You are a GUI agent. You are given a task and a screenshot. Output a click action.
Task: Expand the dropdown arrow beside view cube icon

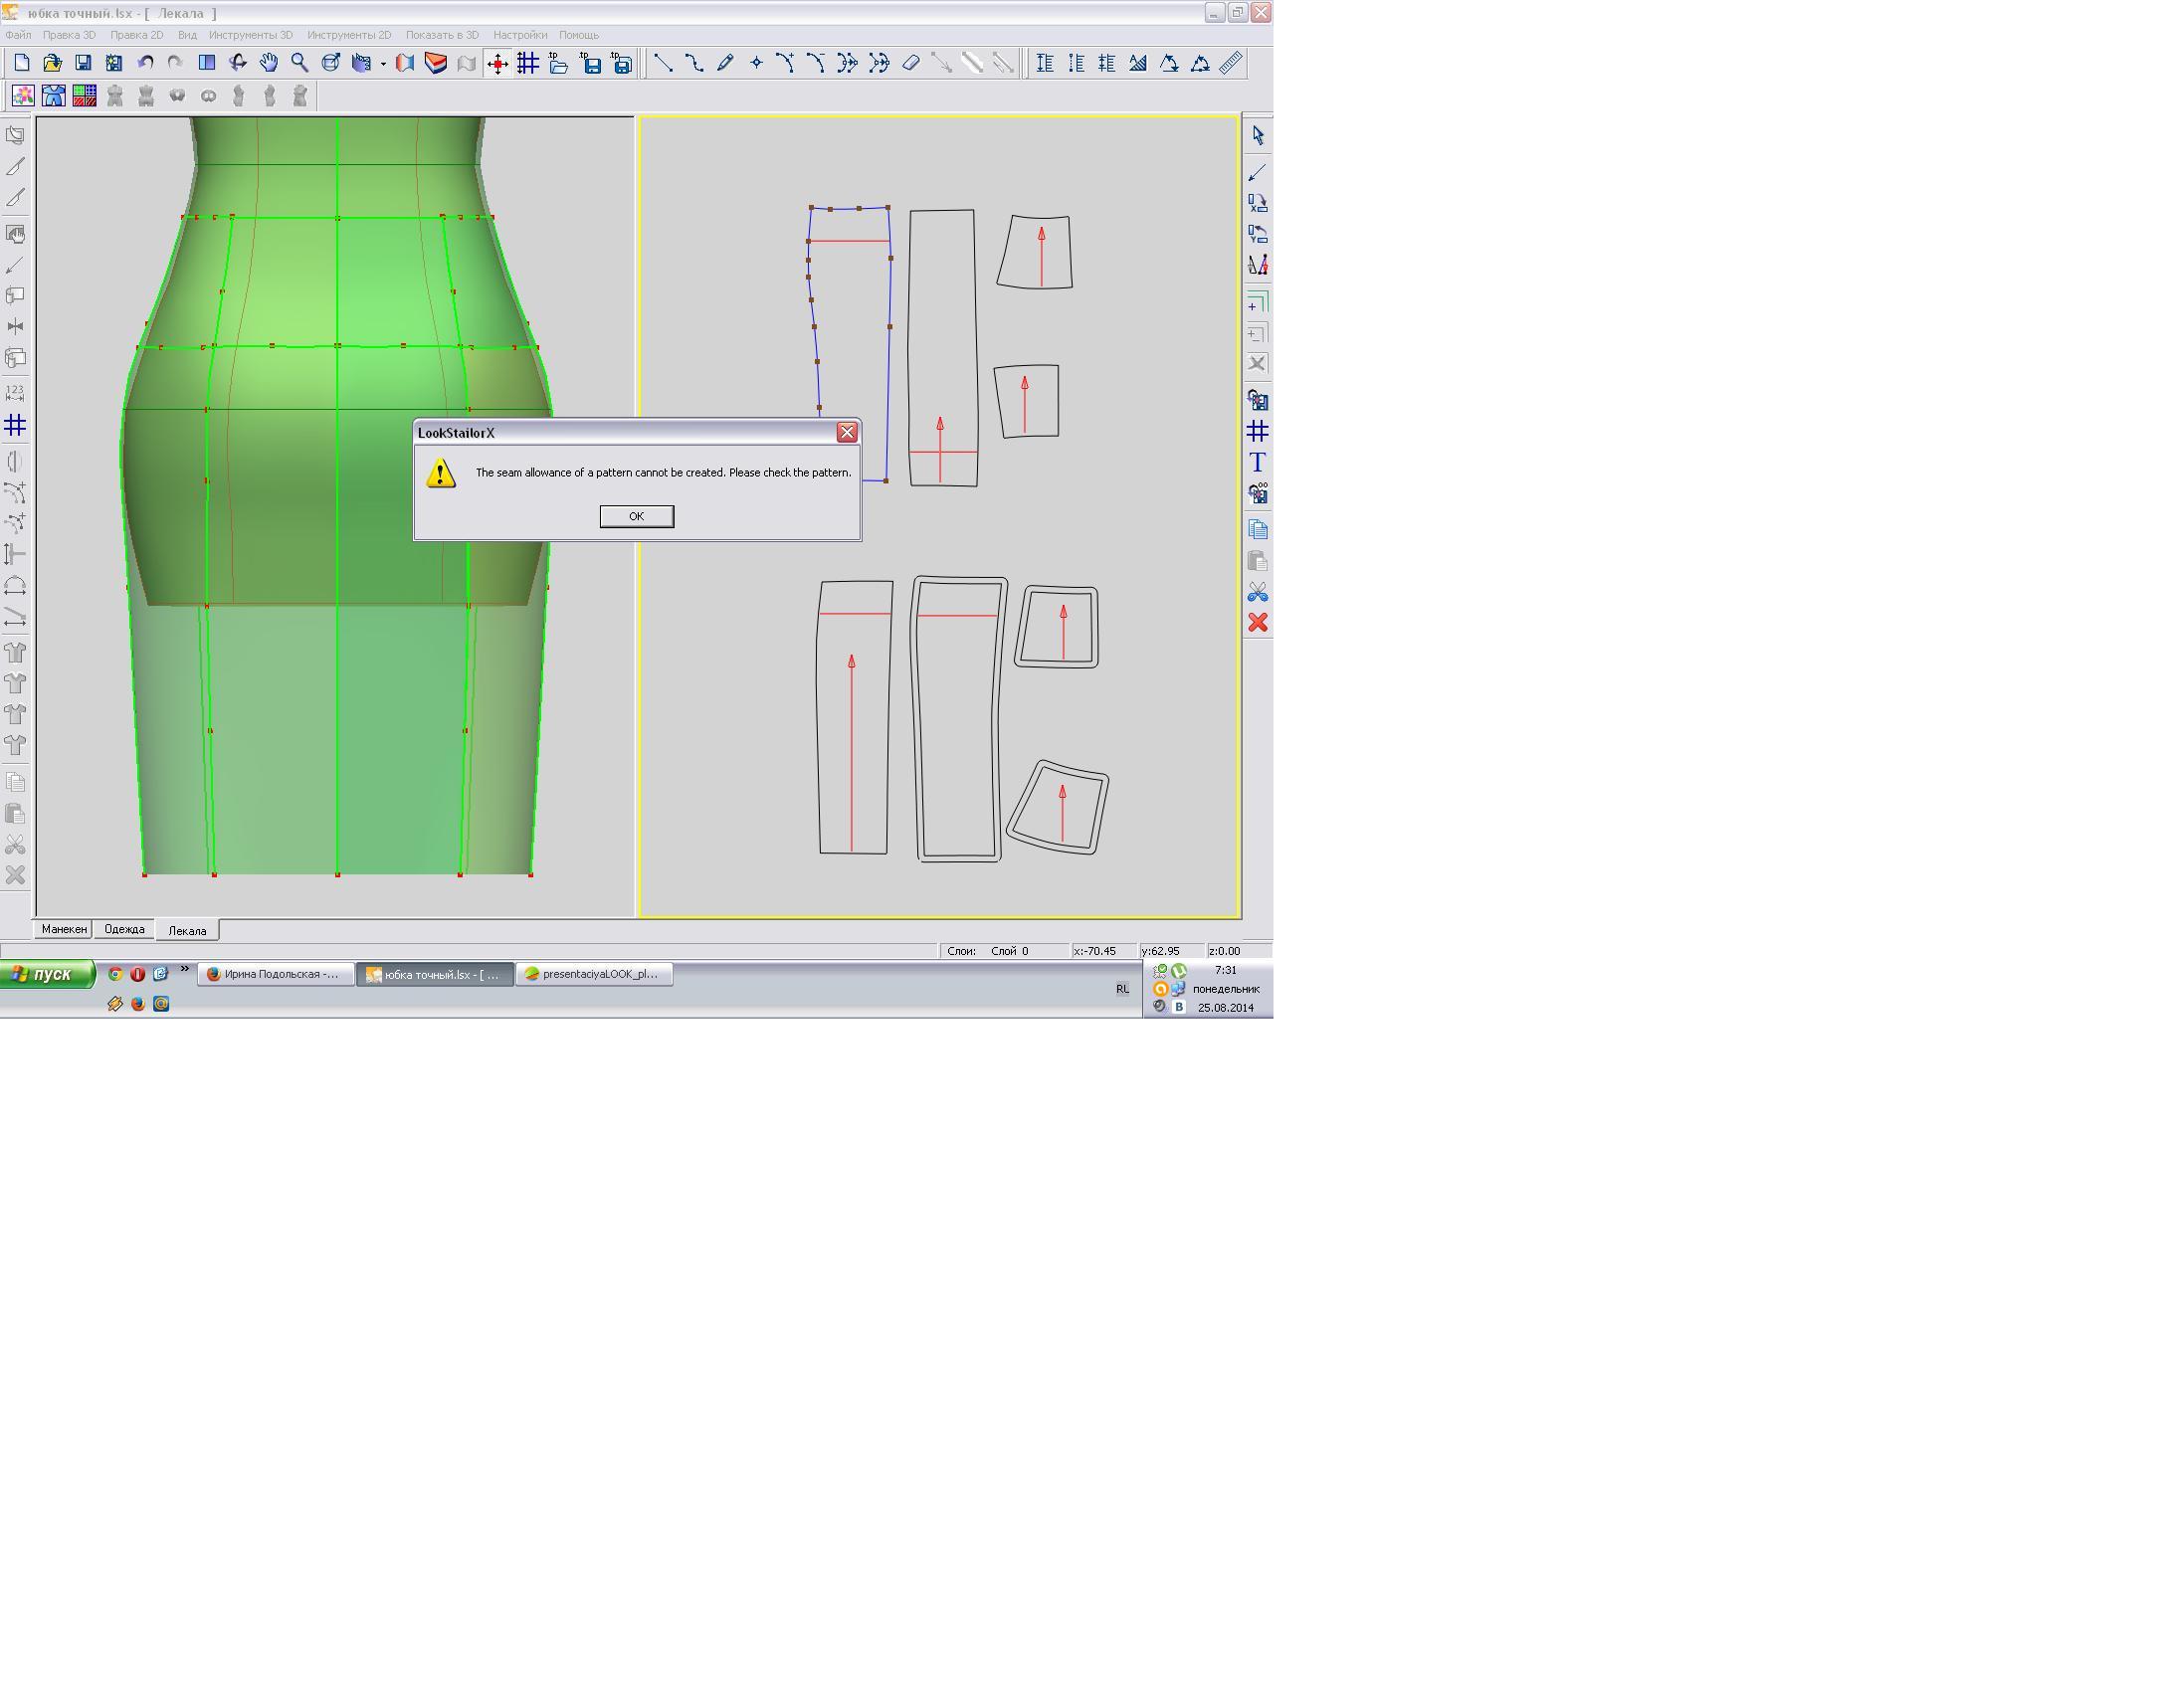(x=383, y=64)
